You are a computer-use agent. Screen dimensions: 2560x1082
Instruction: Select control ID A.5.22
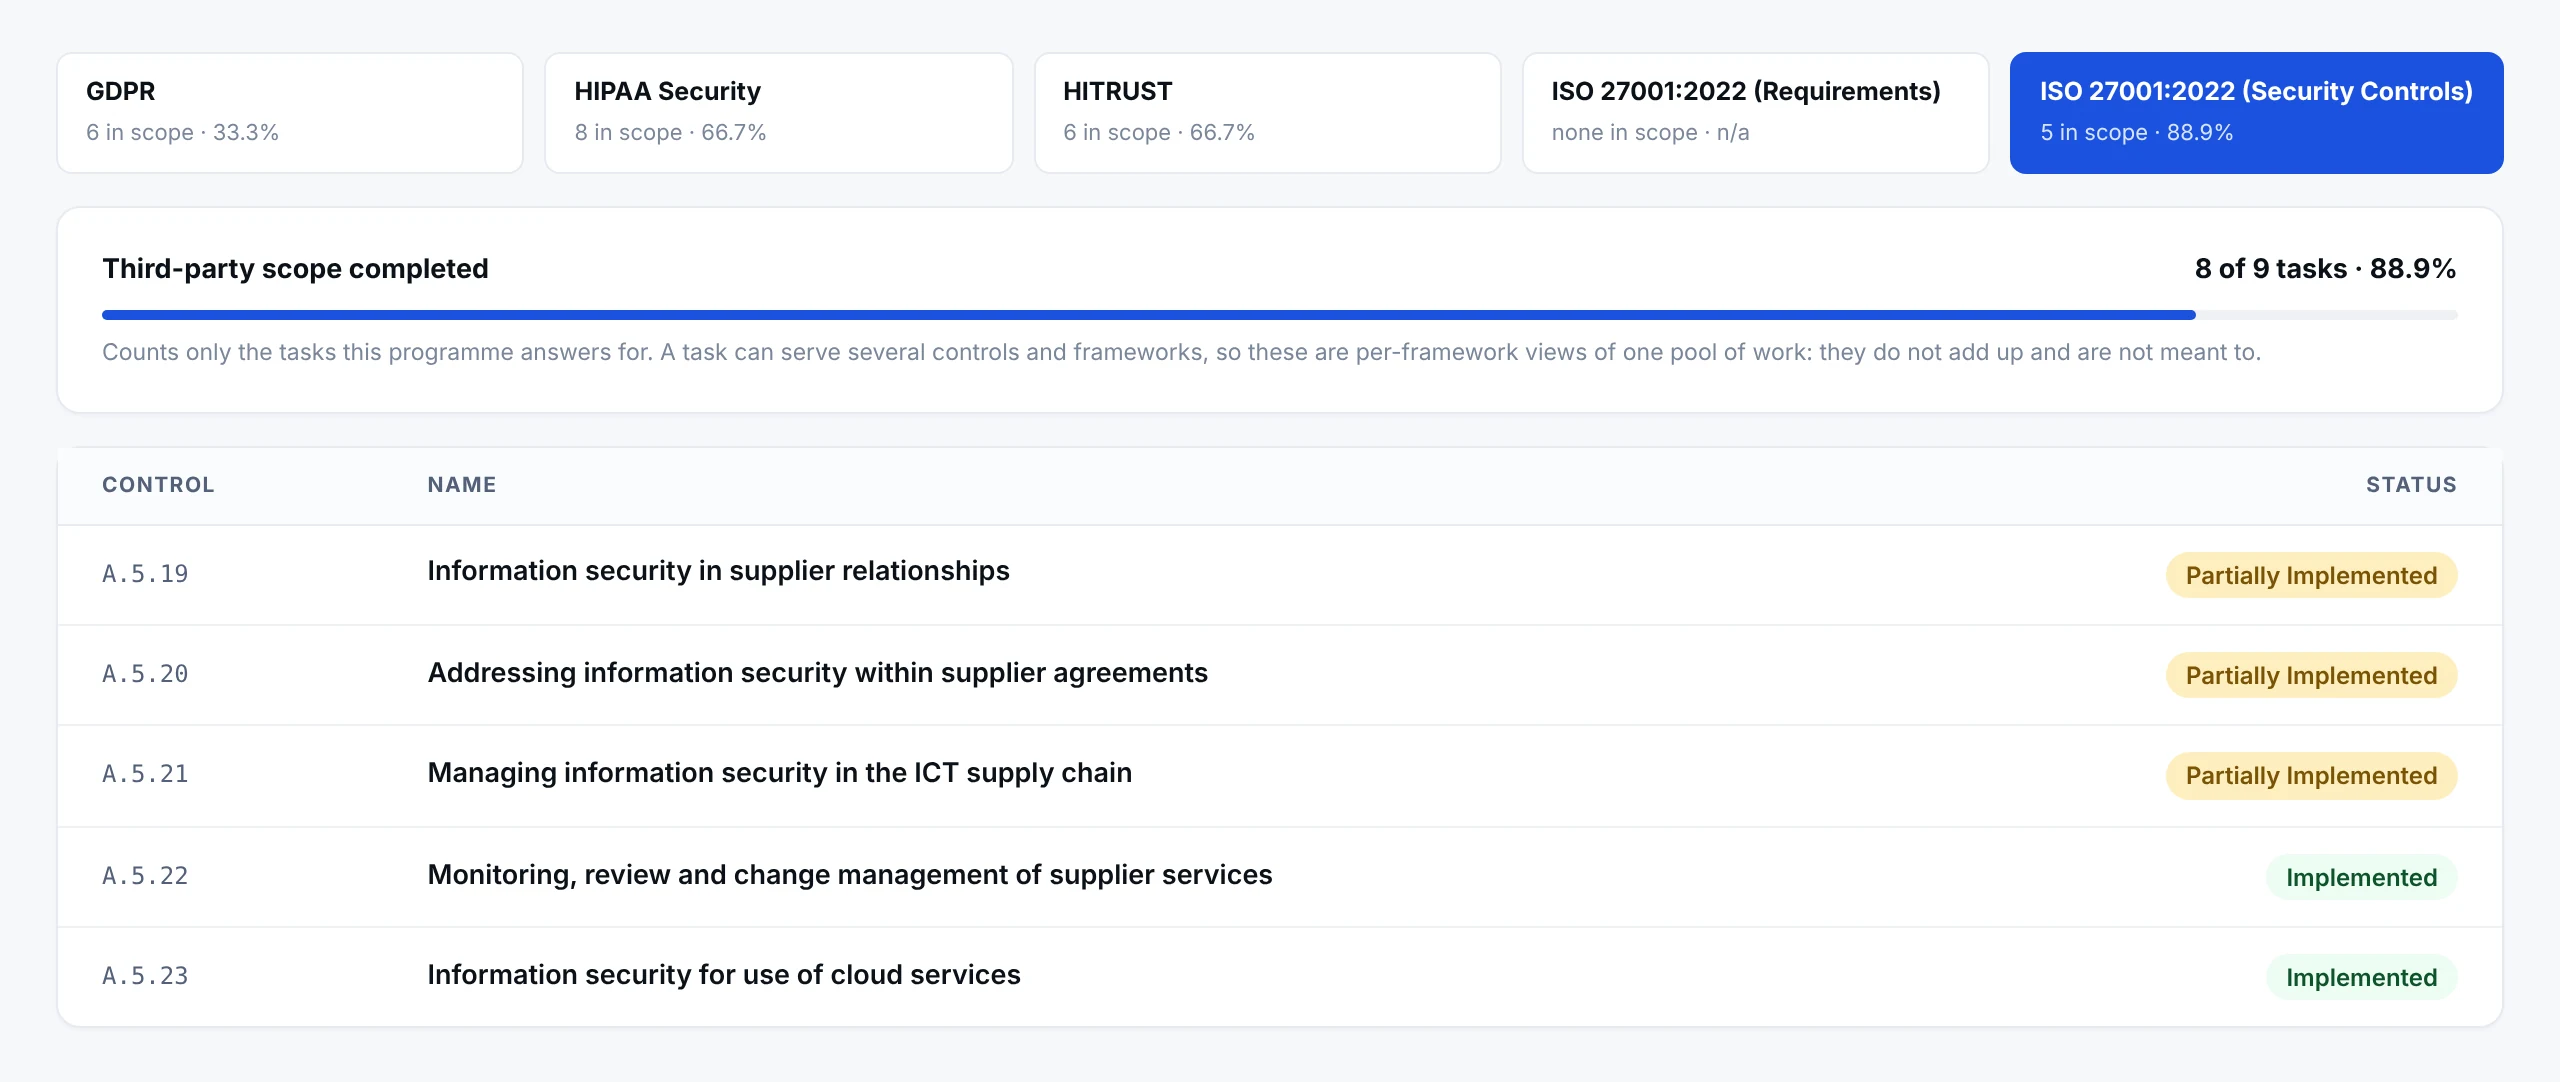(145, 876)
